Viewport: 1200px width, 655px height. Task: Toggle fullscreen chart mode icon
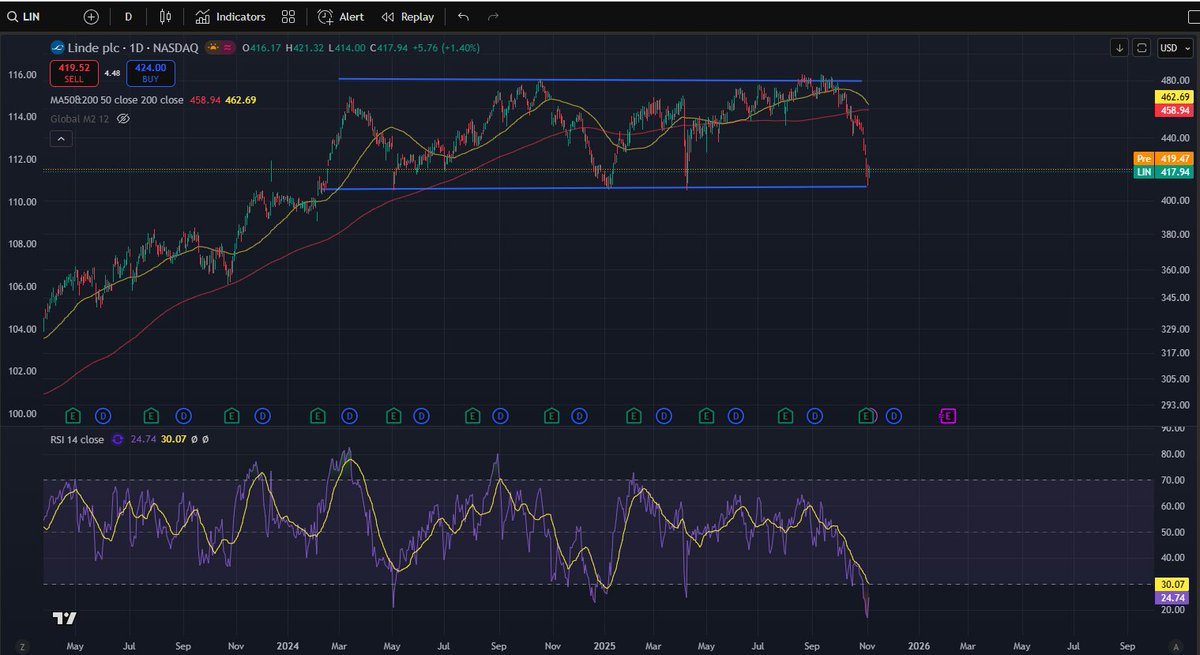[1142, 47]
